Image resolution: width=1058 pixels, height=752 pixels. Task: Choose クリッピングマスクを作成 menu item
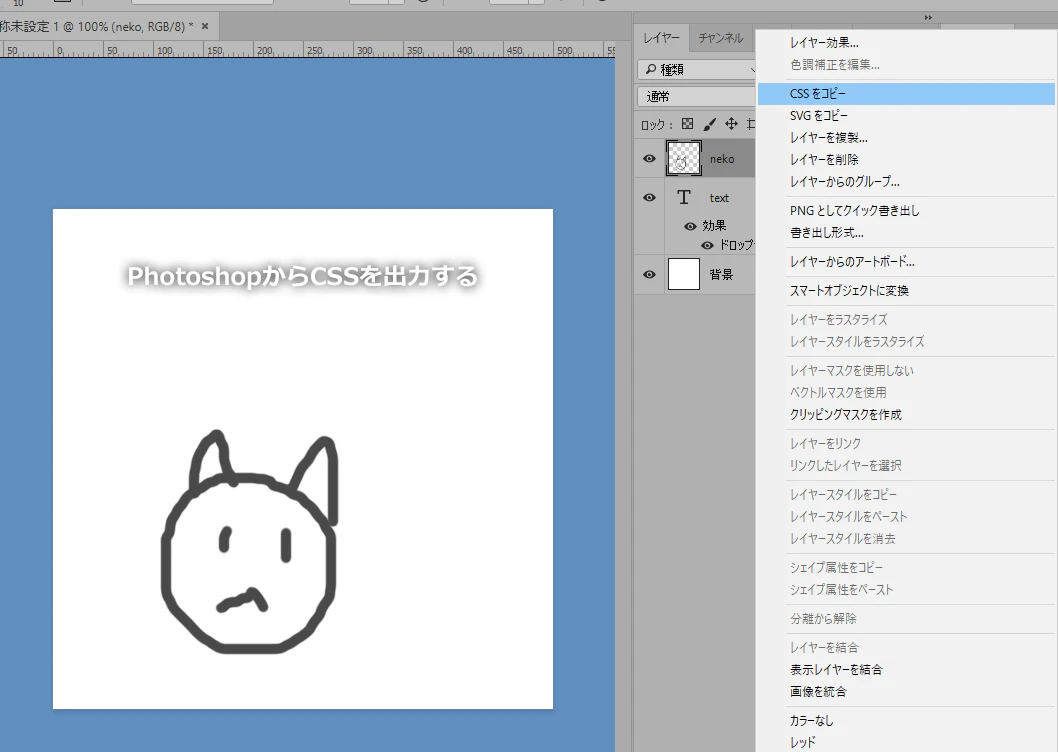[x=906, y=415]
